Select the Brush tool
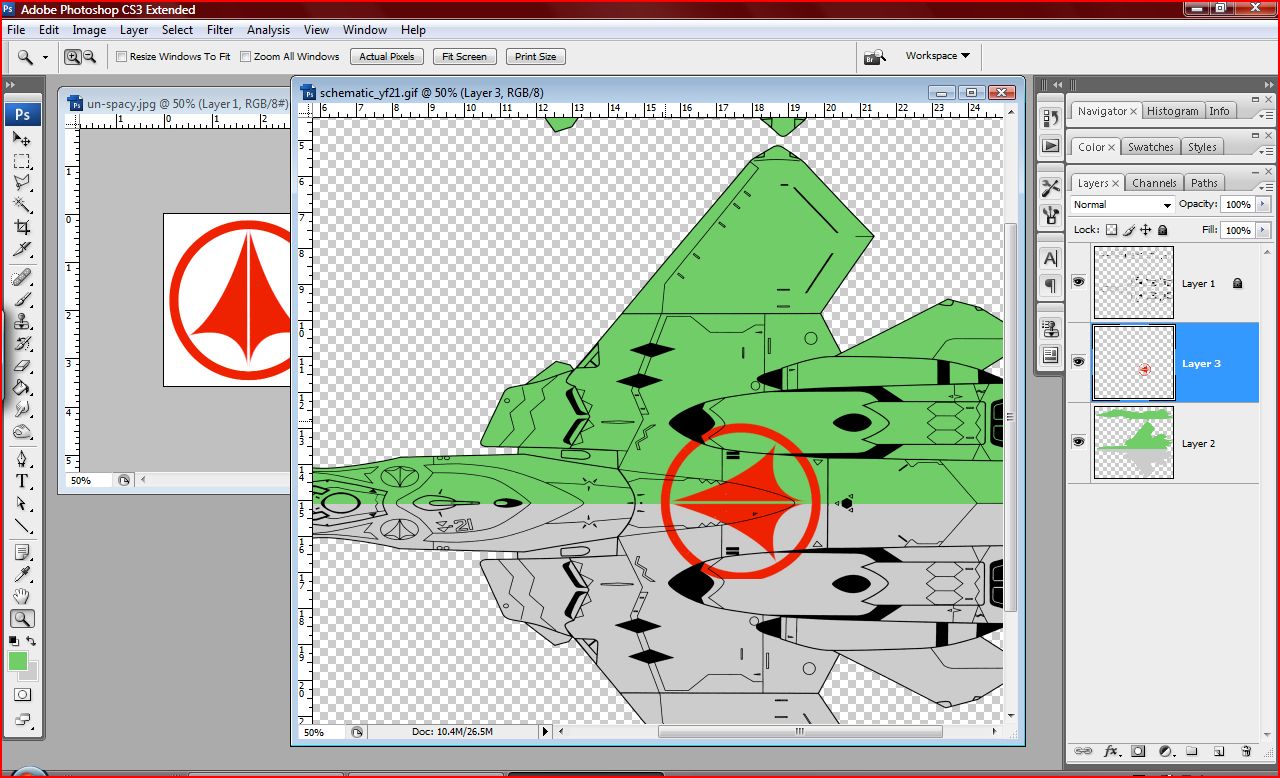Image resolution: width=1280 pixels, height=778 pixels. click(x=21, y=299)
